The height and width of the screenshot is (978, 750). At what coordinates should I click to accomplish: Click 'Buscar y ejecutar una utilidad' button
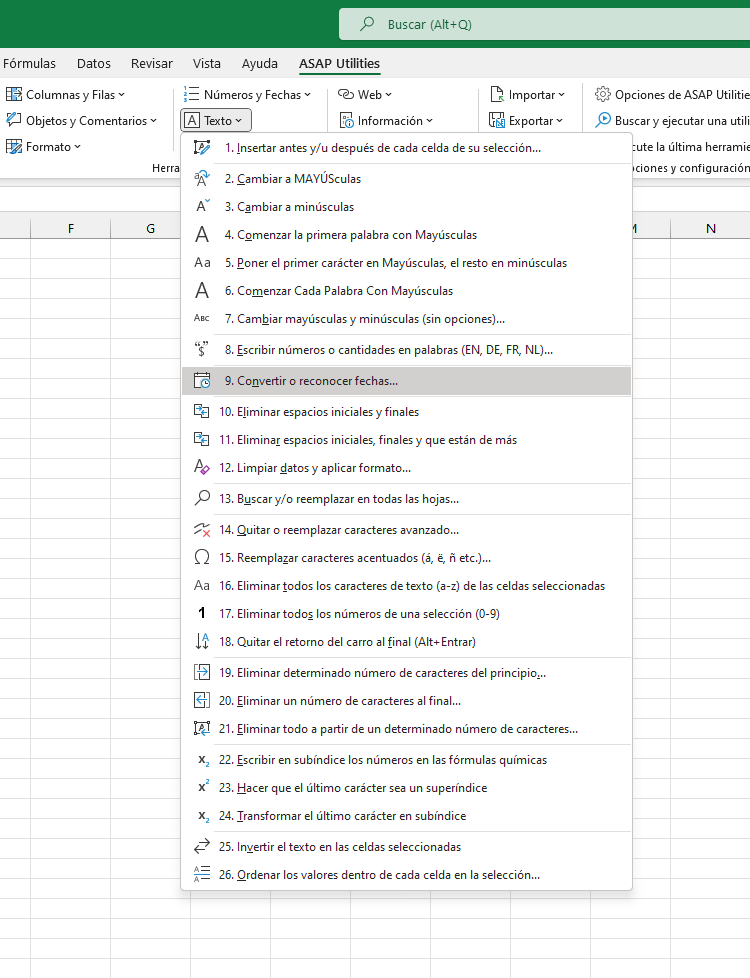click(672, 120)
